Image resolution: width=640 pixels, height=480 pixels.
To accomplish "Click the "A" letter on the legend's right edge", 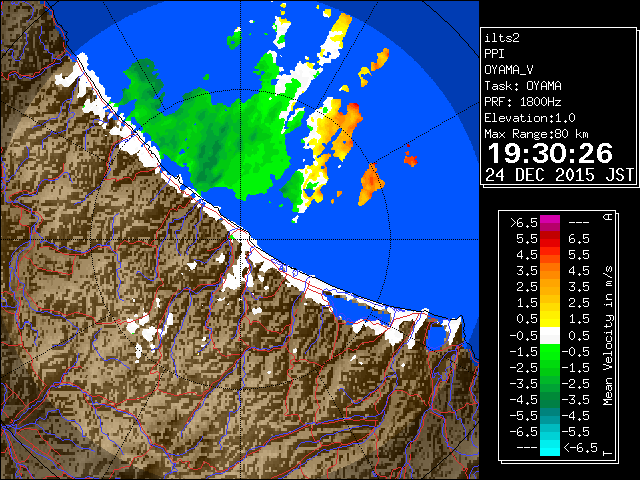I will click(608, 217).
